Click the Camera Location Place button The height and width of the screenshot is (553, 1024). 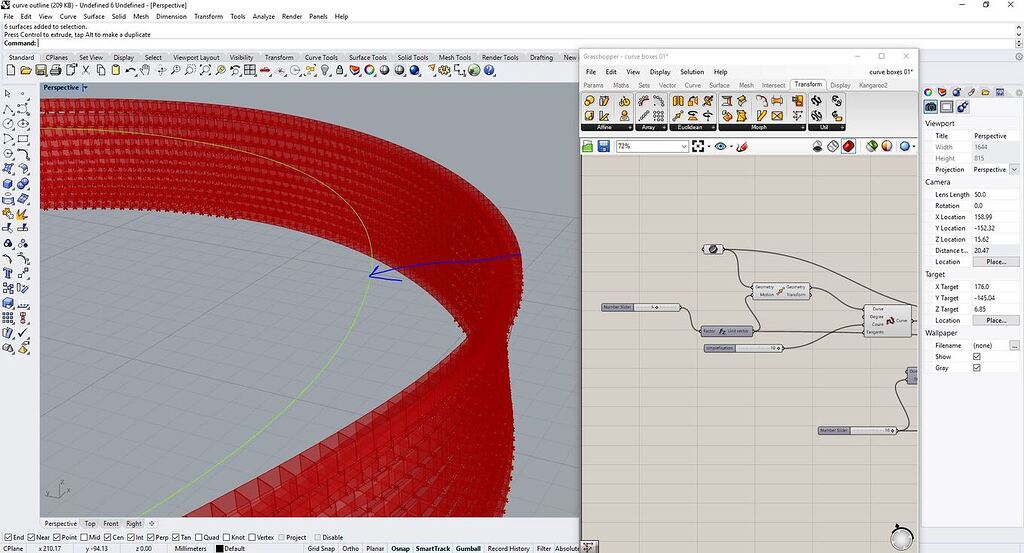tap(995, 262)
